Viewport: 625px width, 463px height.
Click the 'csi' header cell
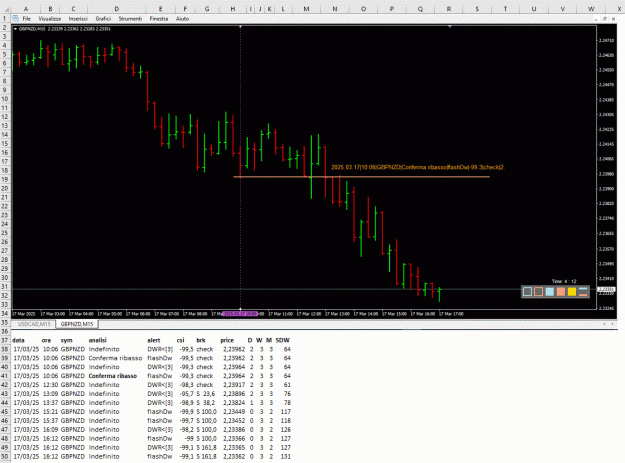click(181, 340)
